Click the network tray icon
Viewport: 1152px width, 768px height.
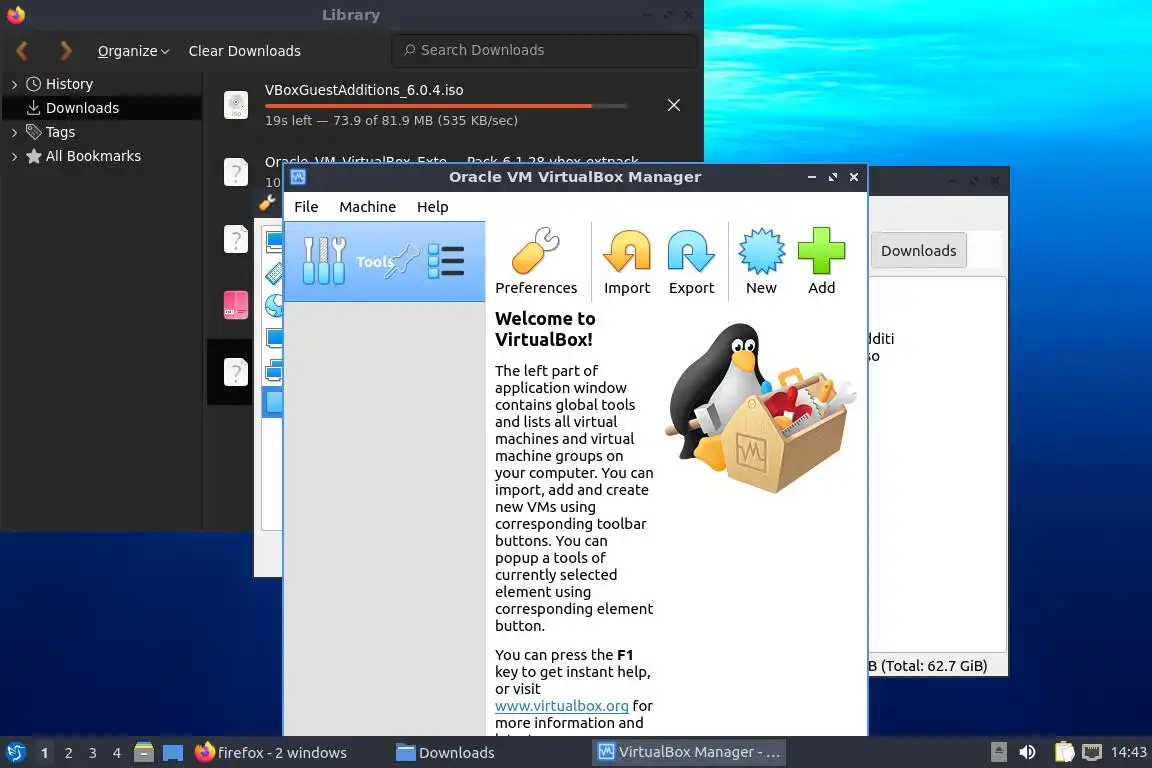1092,752
